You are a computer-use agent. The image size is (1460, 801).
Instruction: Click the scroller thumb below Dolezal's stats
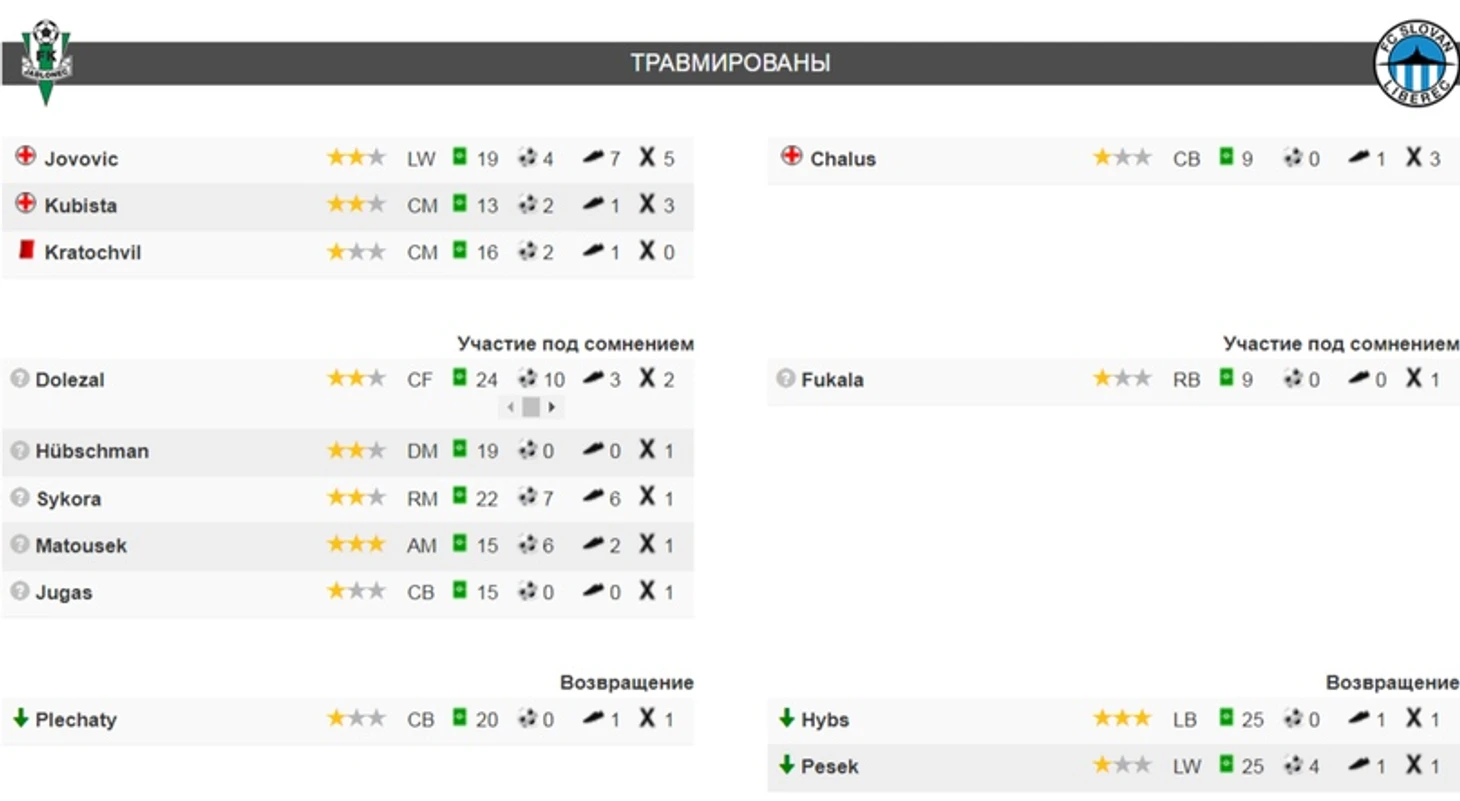pyautogui.click(x=531, y=407)
